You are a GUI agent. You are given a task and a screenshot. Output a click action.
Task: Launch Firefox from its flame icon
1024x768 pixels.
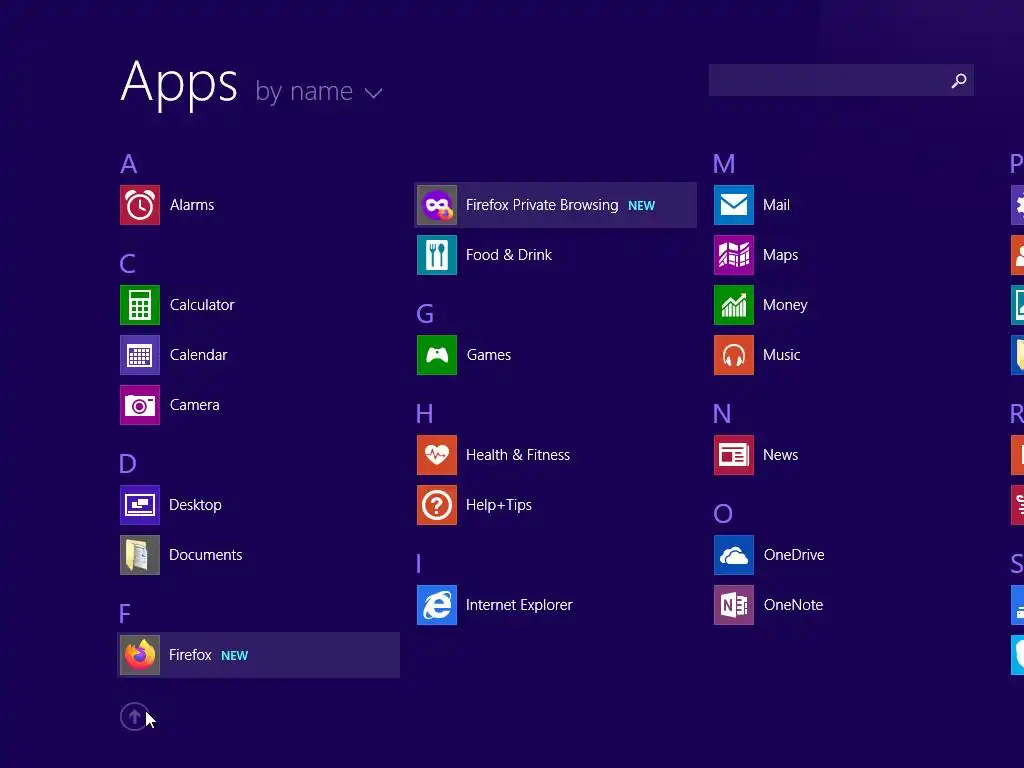tap(140, 655)
